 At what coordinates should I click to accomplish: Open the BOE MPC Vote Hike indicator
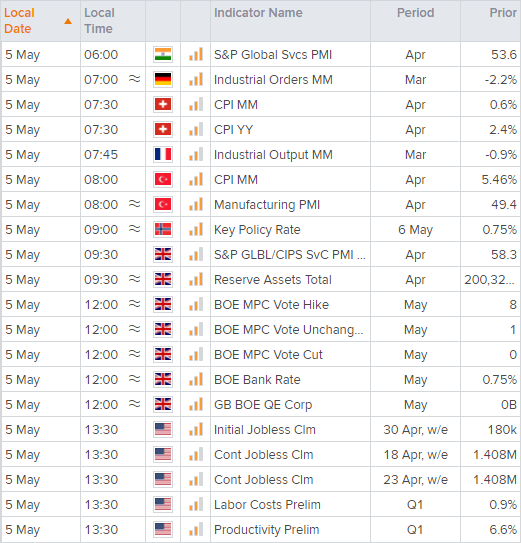[271, 305]
